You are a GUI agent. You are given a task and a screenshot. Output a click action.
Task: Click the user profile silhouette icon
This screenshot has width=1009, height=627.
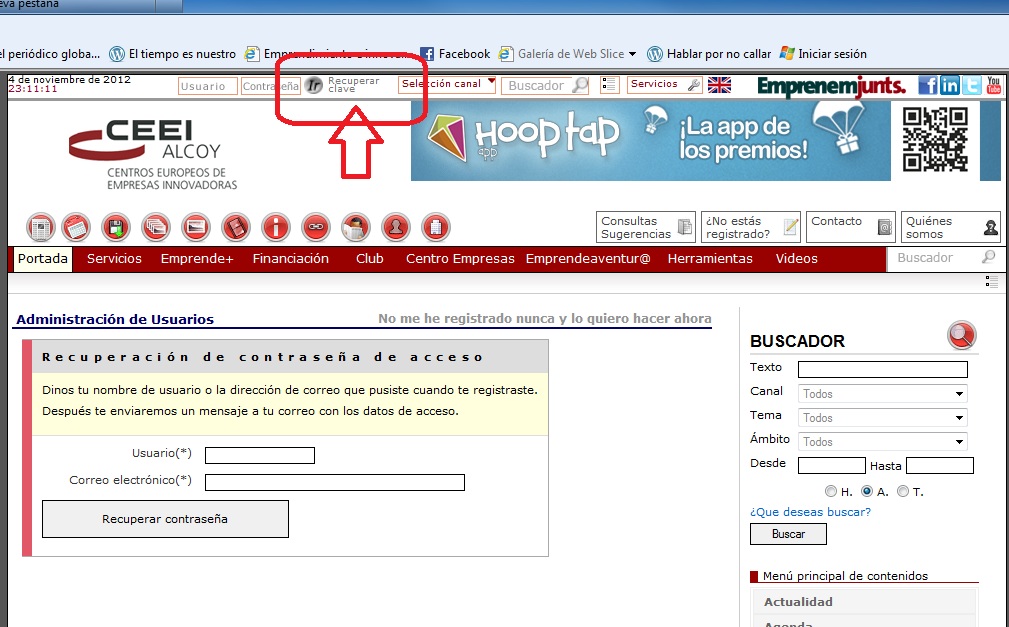click(396, 227)
